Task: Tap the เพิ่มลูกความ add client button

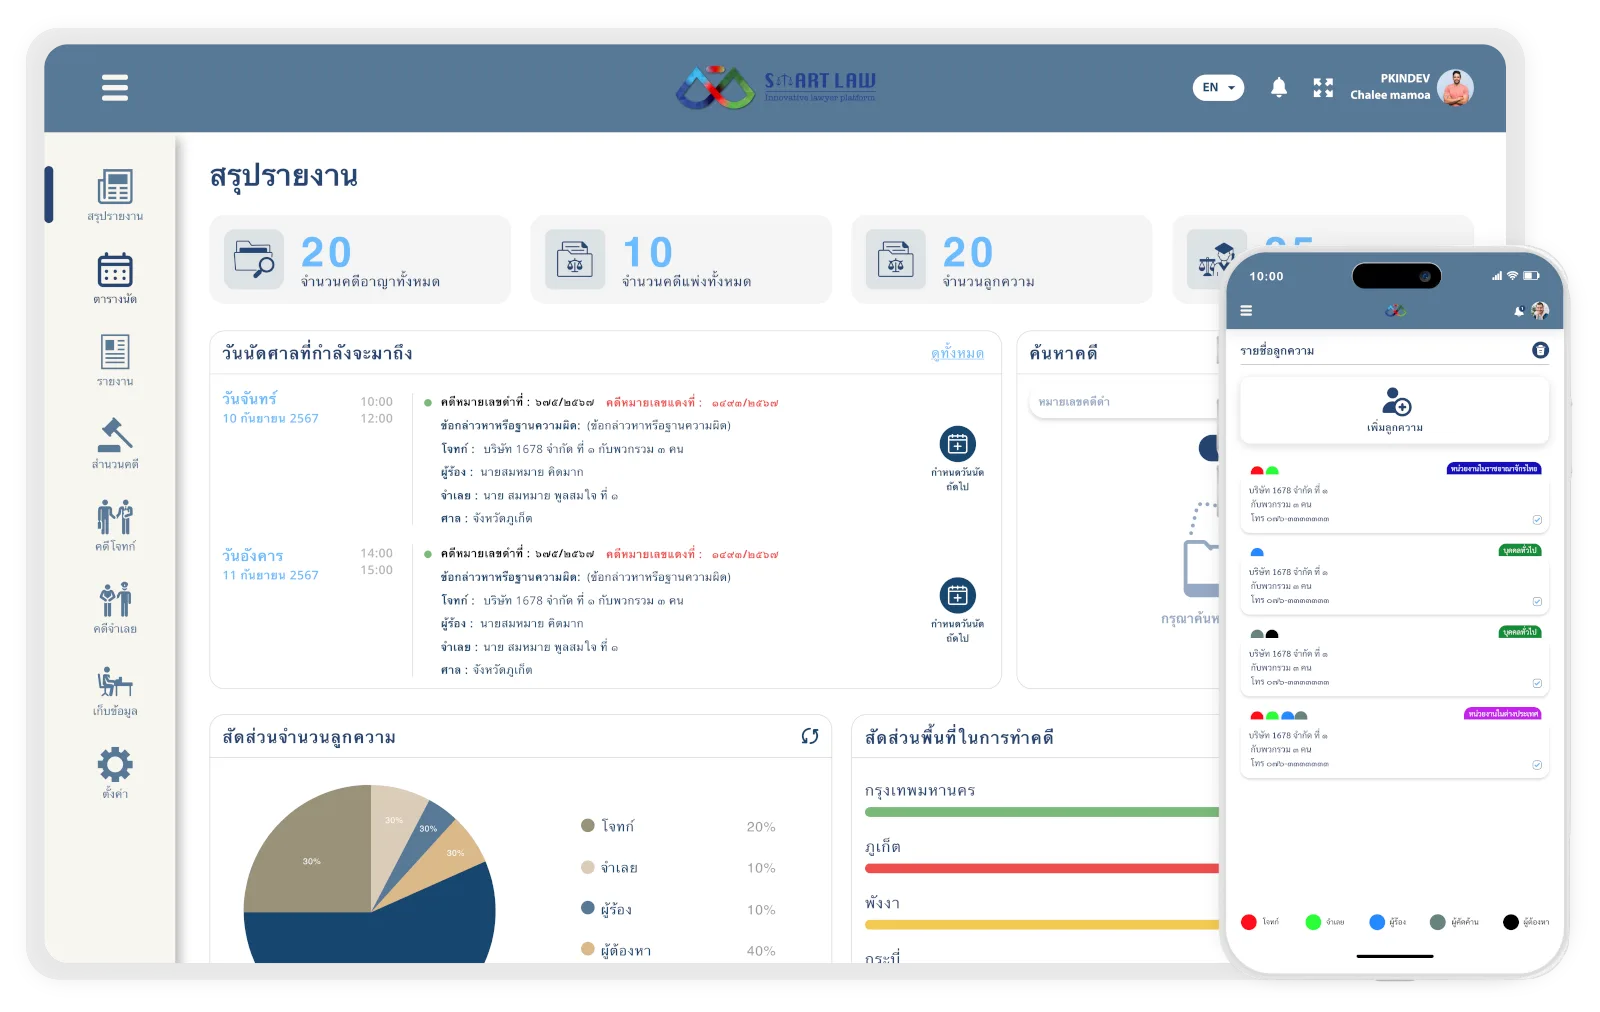Action: pyautogui.click(x=1394, y=411)
